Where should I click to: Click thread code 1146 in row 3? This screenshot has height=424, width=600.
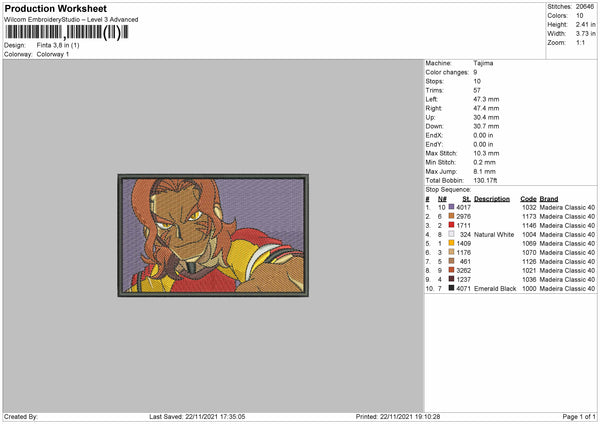530,225
